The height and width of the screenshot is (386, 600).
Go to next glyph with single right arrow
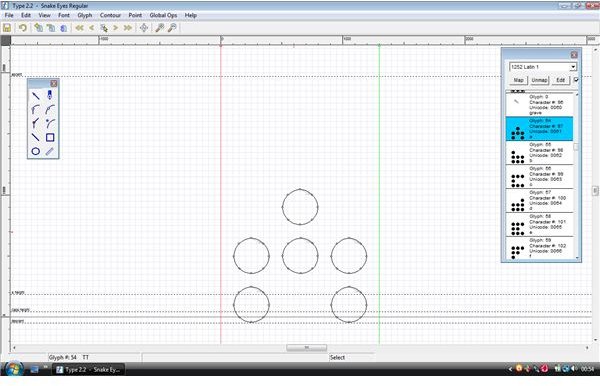[x=116, y=28]
